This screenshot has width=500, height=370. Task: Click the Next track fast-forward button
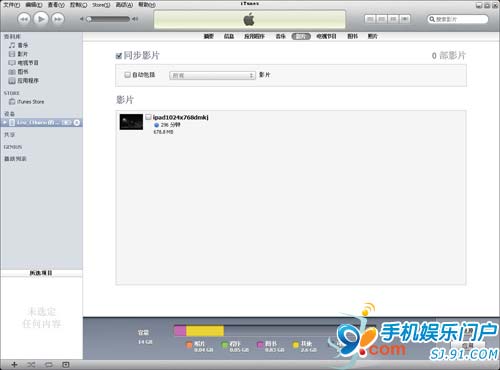coord(58,19)
